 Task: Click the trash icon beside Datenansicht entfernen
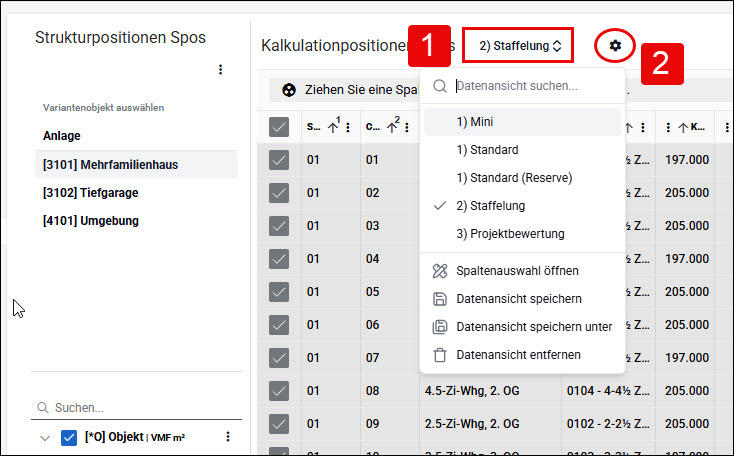coord(440,355)
